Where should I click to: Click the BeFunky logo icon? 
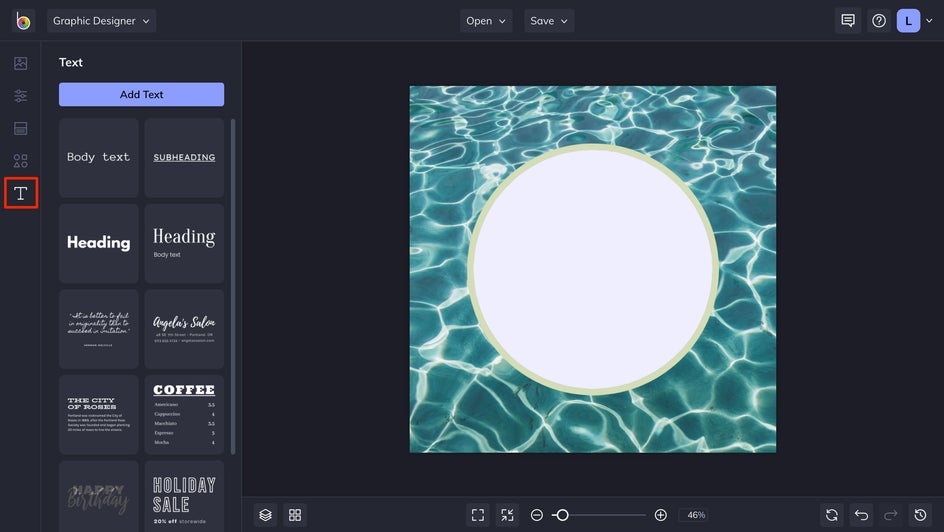(x=23, y=21)
